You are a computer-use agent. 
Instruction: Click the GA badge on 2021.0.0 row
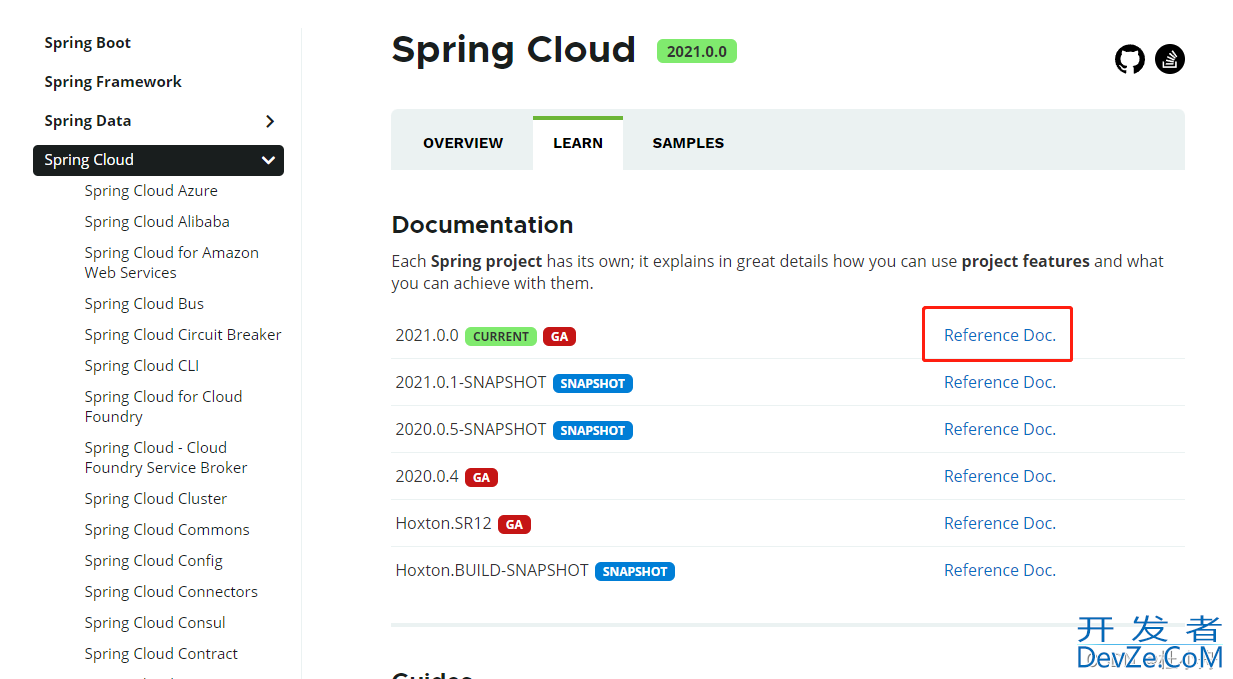(560, 336)
